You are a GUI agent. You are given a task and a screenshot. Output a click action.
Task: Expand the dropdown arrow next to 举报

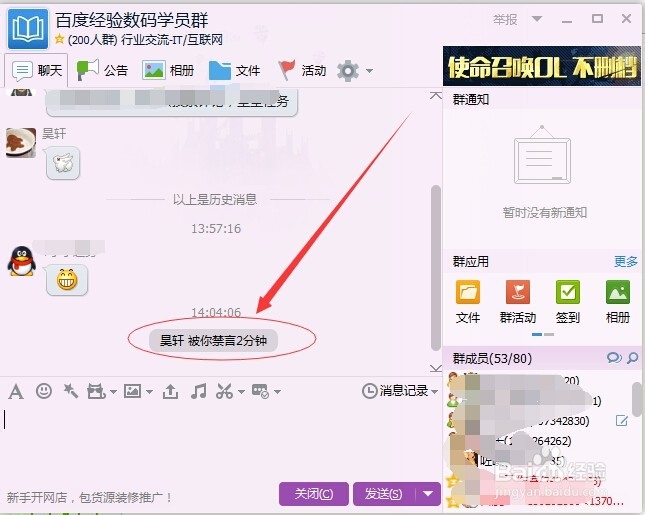pos(537,19)
